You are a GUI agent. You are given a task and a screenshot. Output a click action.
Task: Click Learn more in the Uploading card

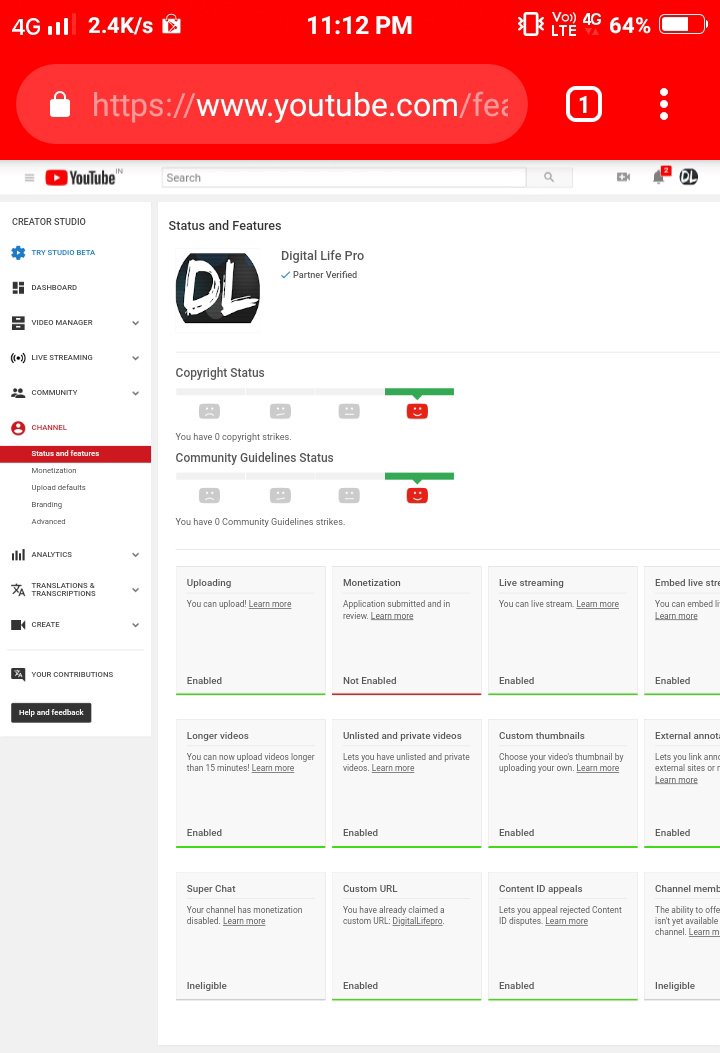[270, 604]
